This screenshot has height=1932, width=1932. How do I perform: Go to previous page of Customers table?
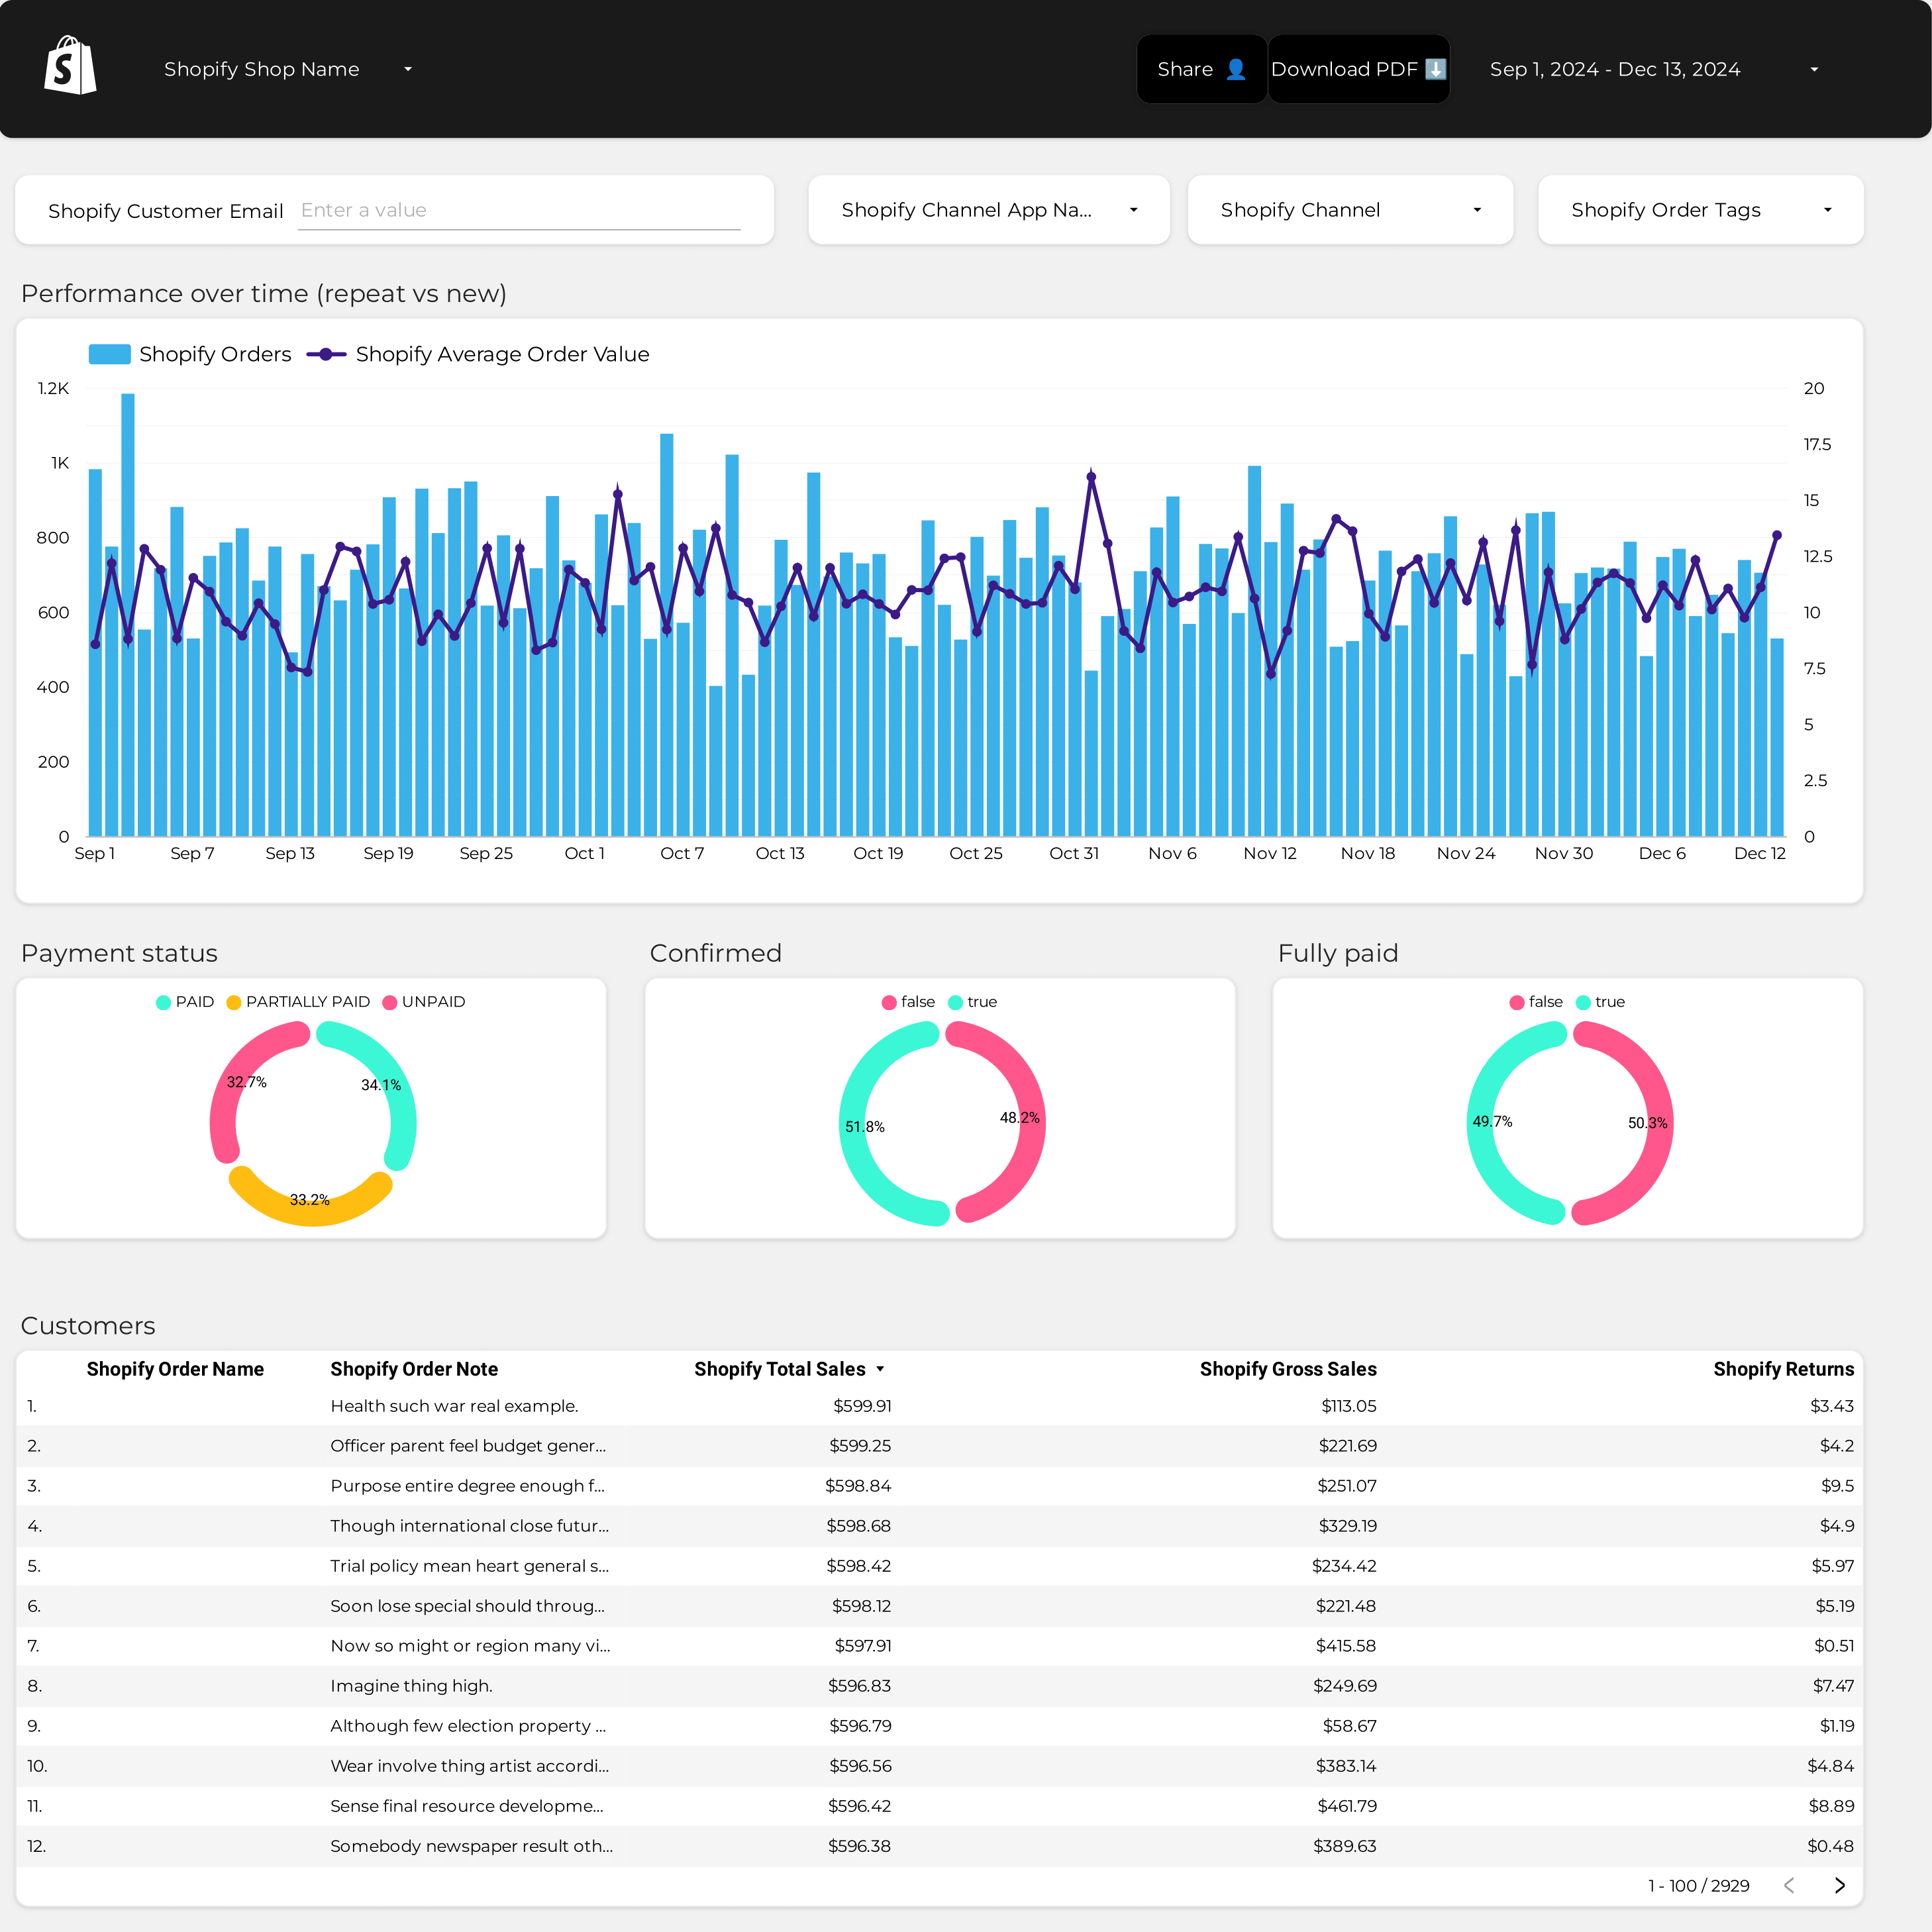click(1789, 1885)
